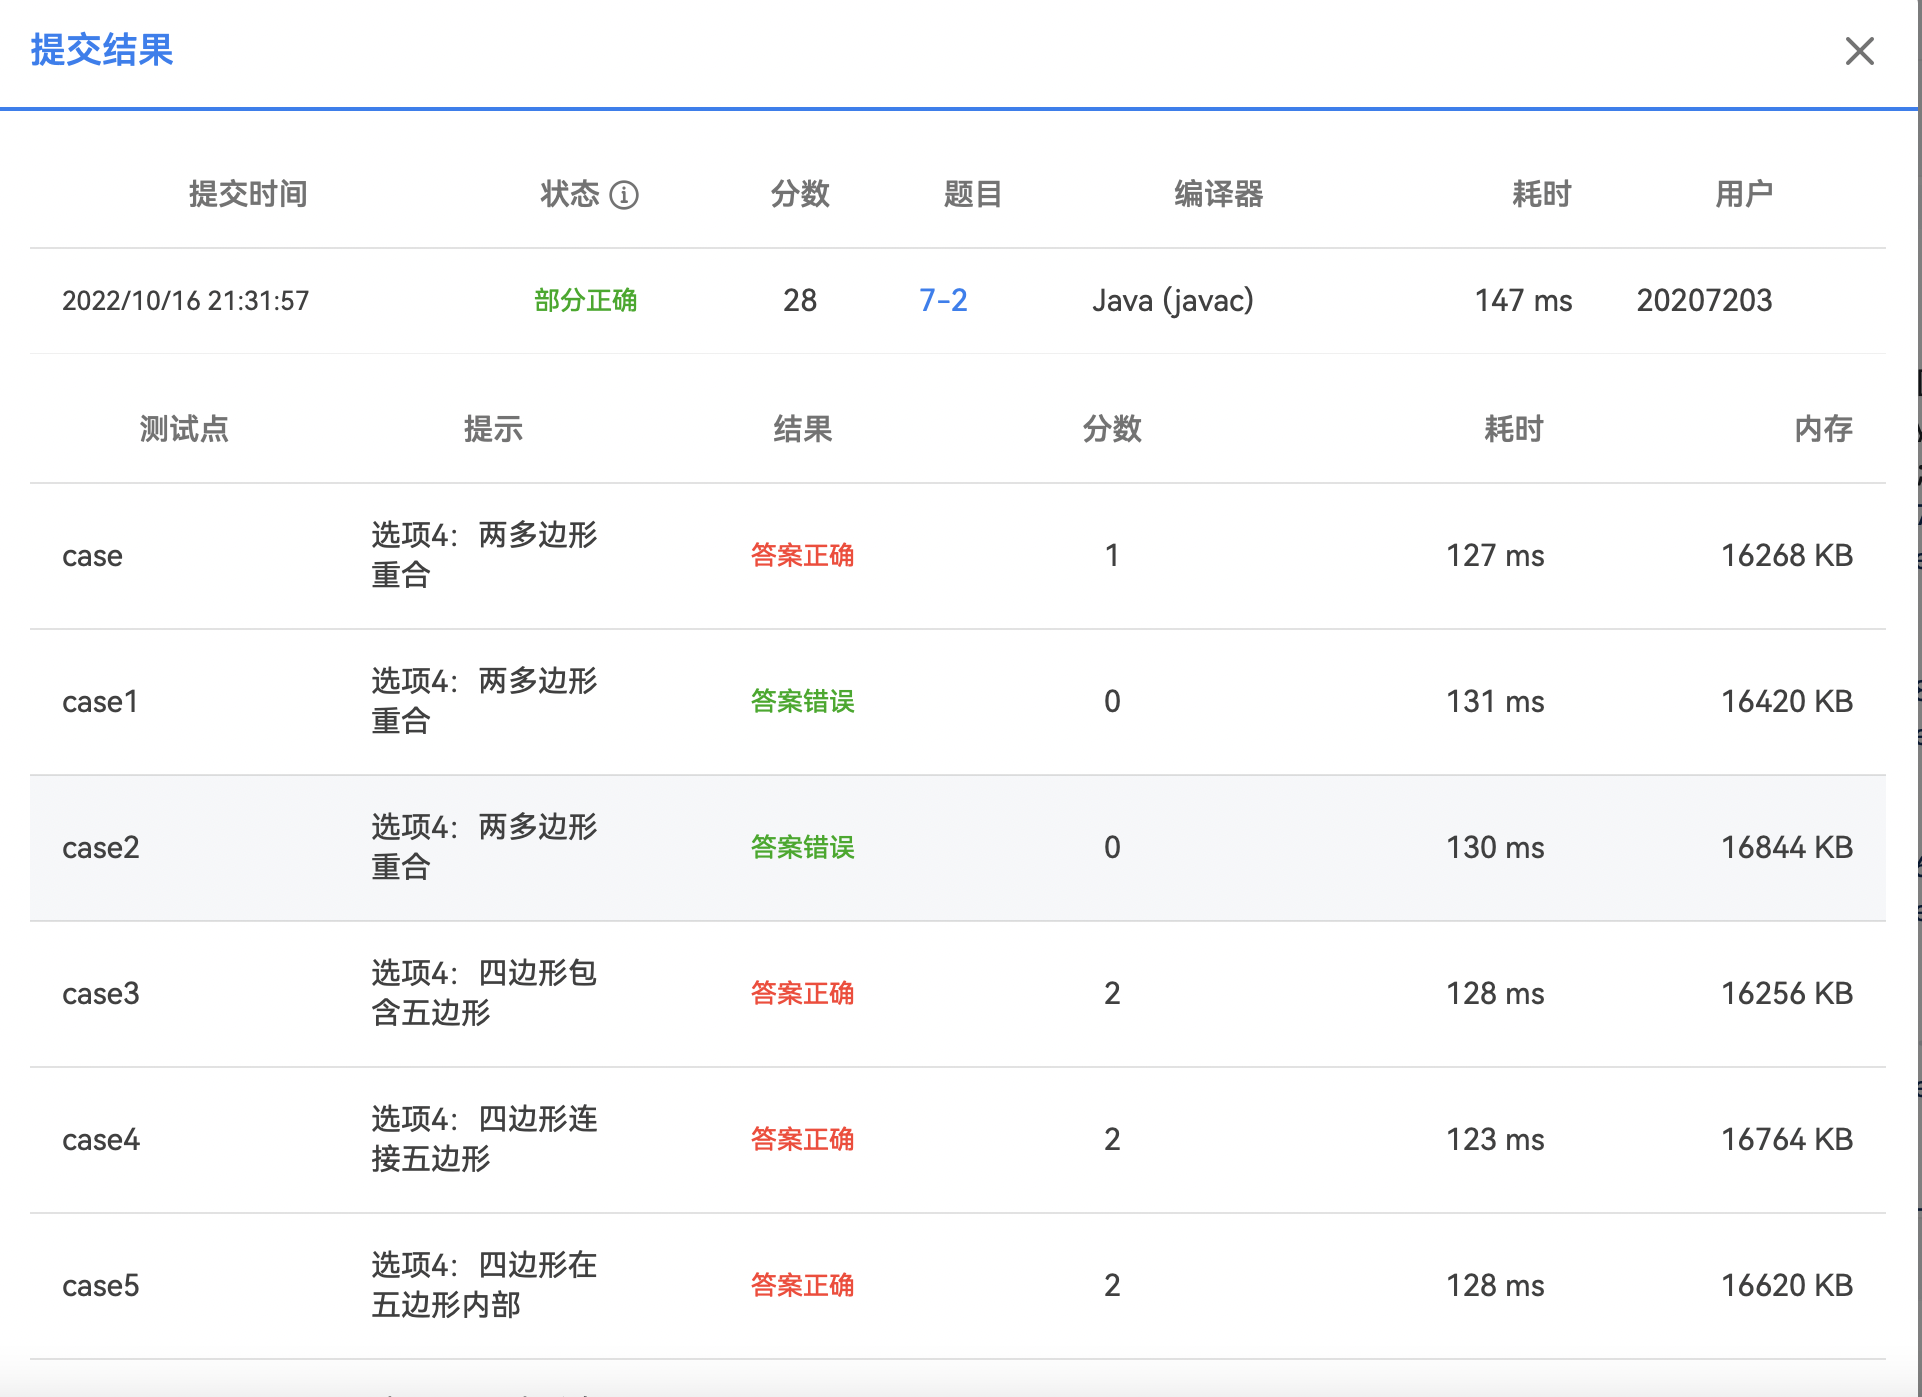Click the 提交结果 title
Image resolution: width=1922 pixels, height=1397 pixels.
coord(102,50)
